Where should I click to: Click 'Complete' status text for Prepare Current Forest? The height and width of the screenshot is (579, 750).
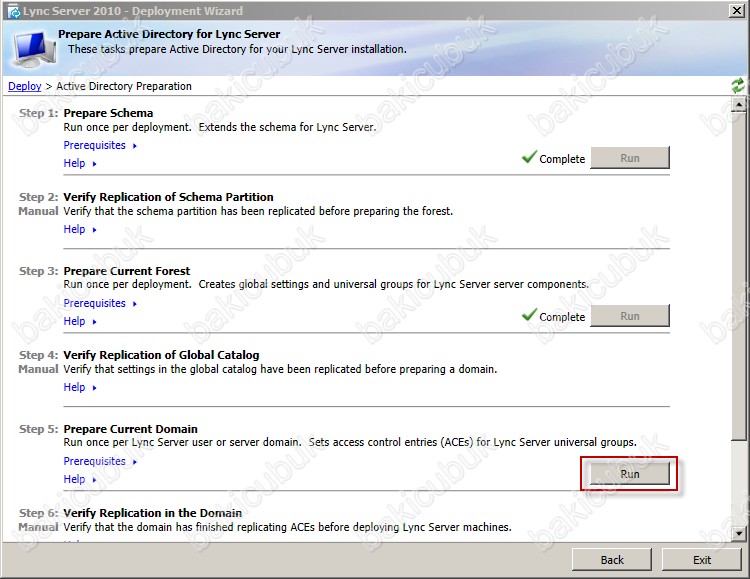click(562, 317)
